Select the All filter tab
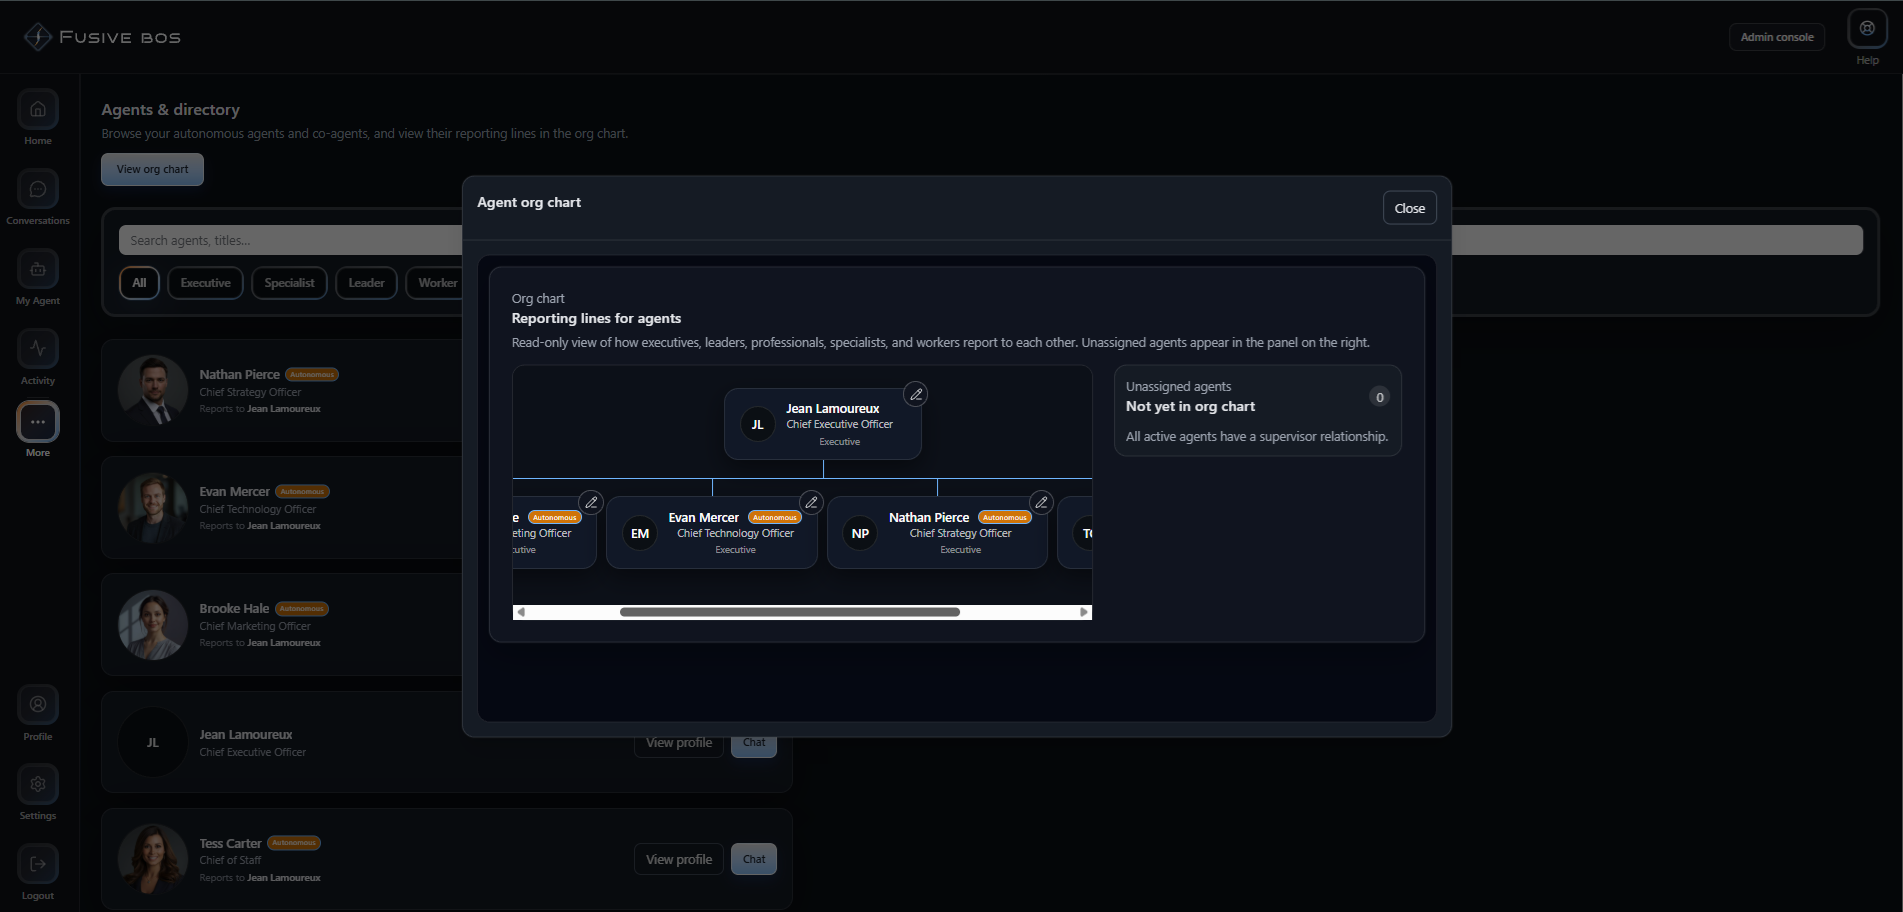Image resolution: width=1903 pixels, height=912 pixels. [x=139, y=283]
